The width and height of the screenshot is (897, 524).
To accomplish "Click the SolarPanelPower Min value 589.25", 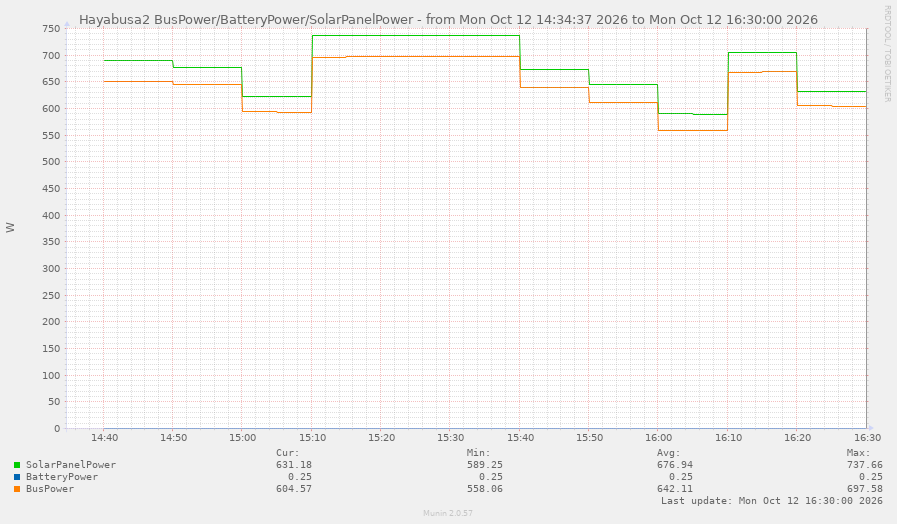I will [x=485, y=465].
